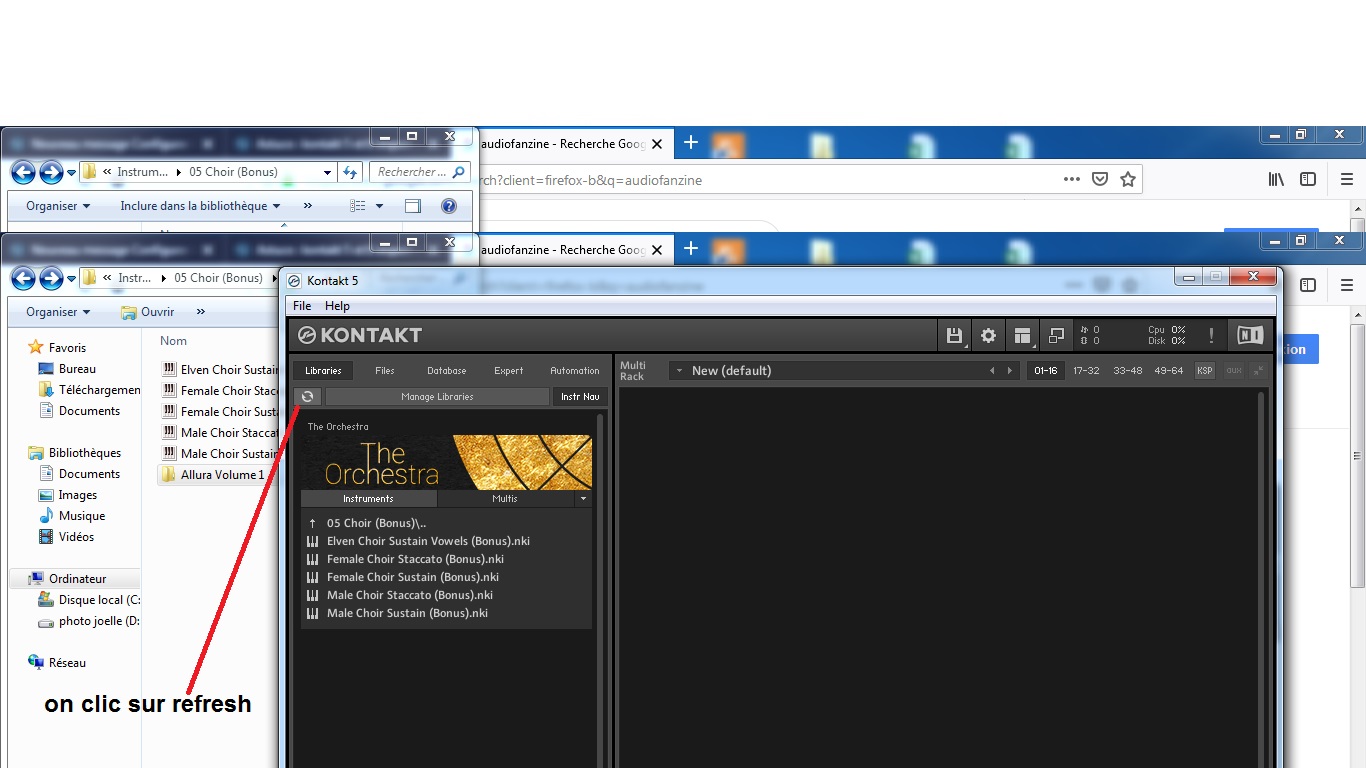Open the dropdown arrow next to Multis

click(x=583, y=499)
